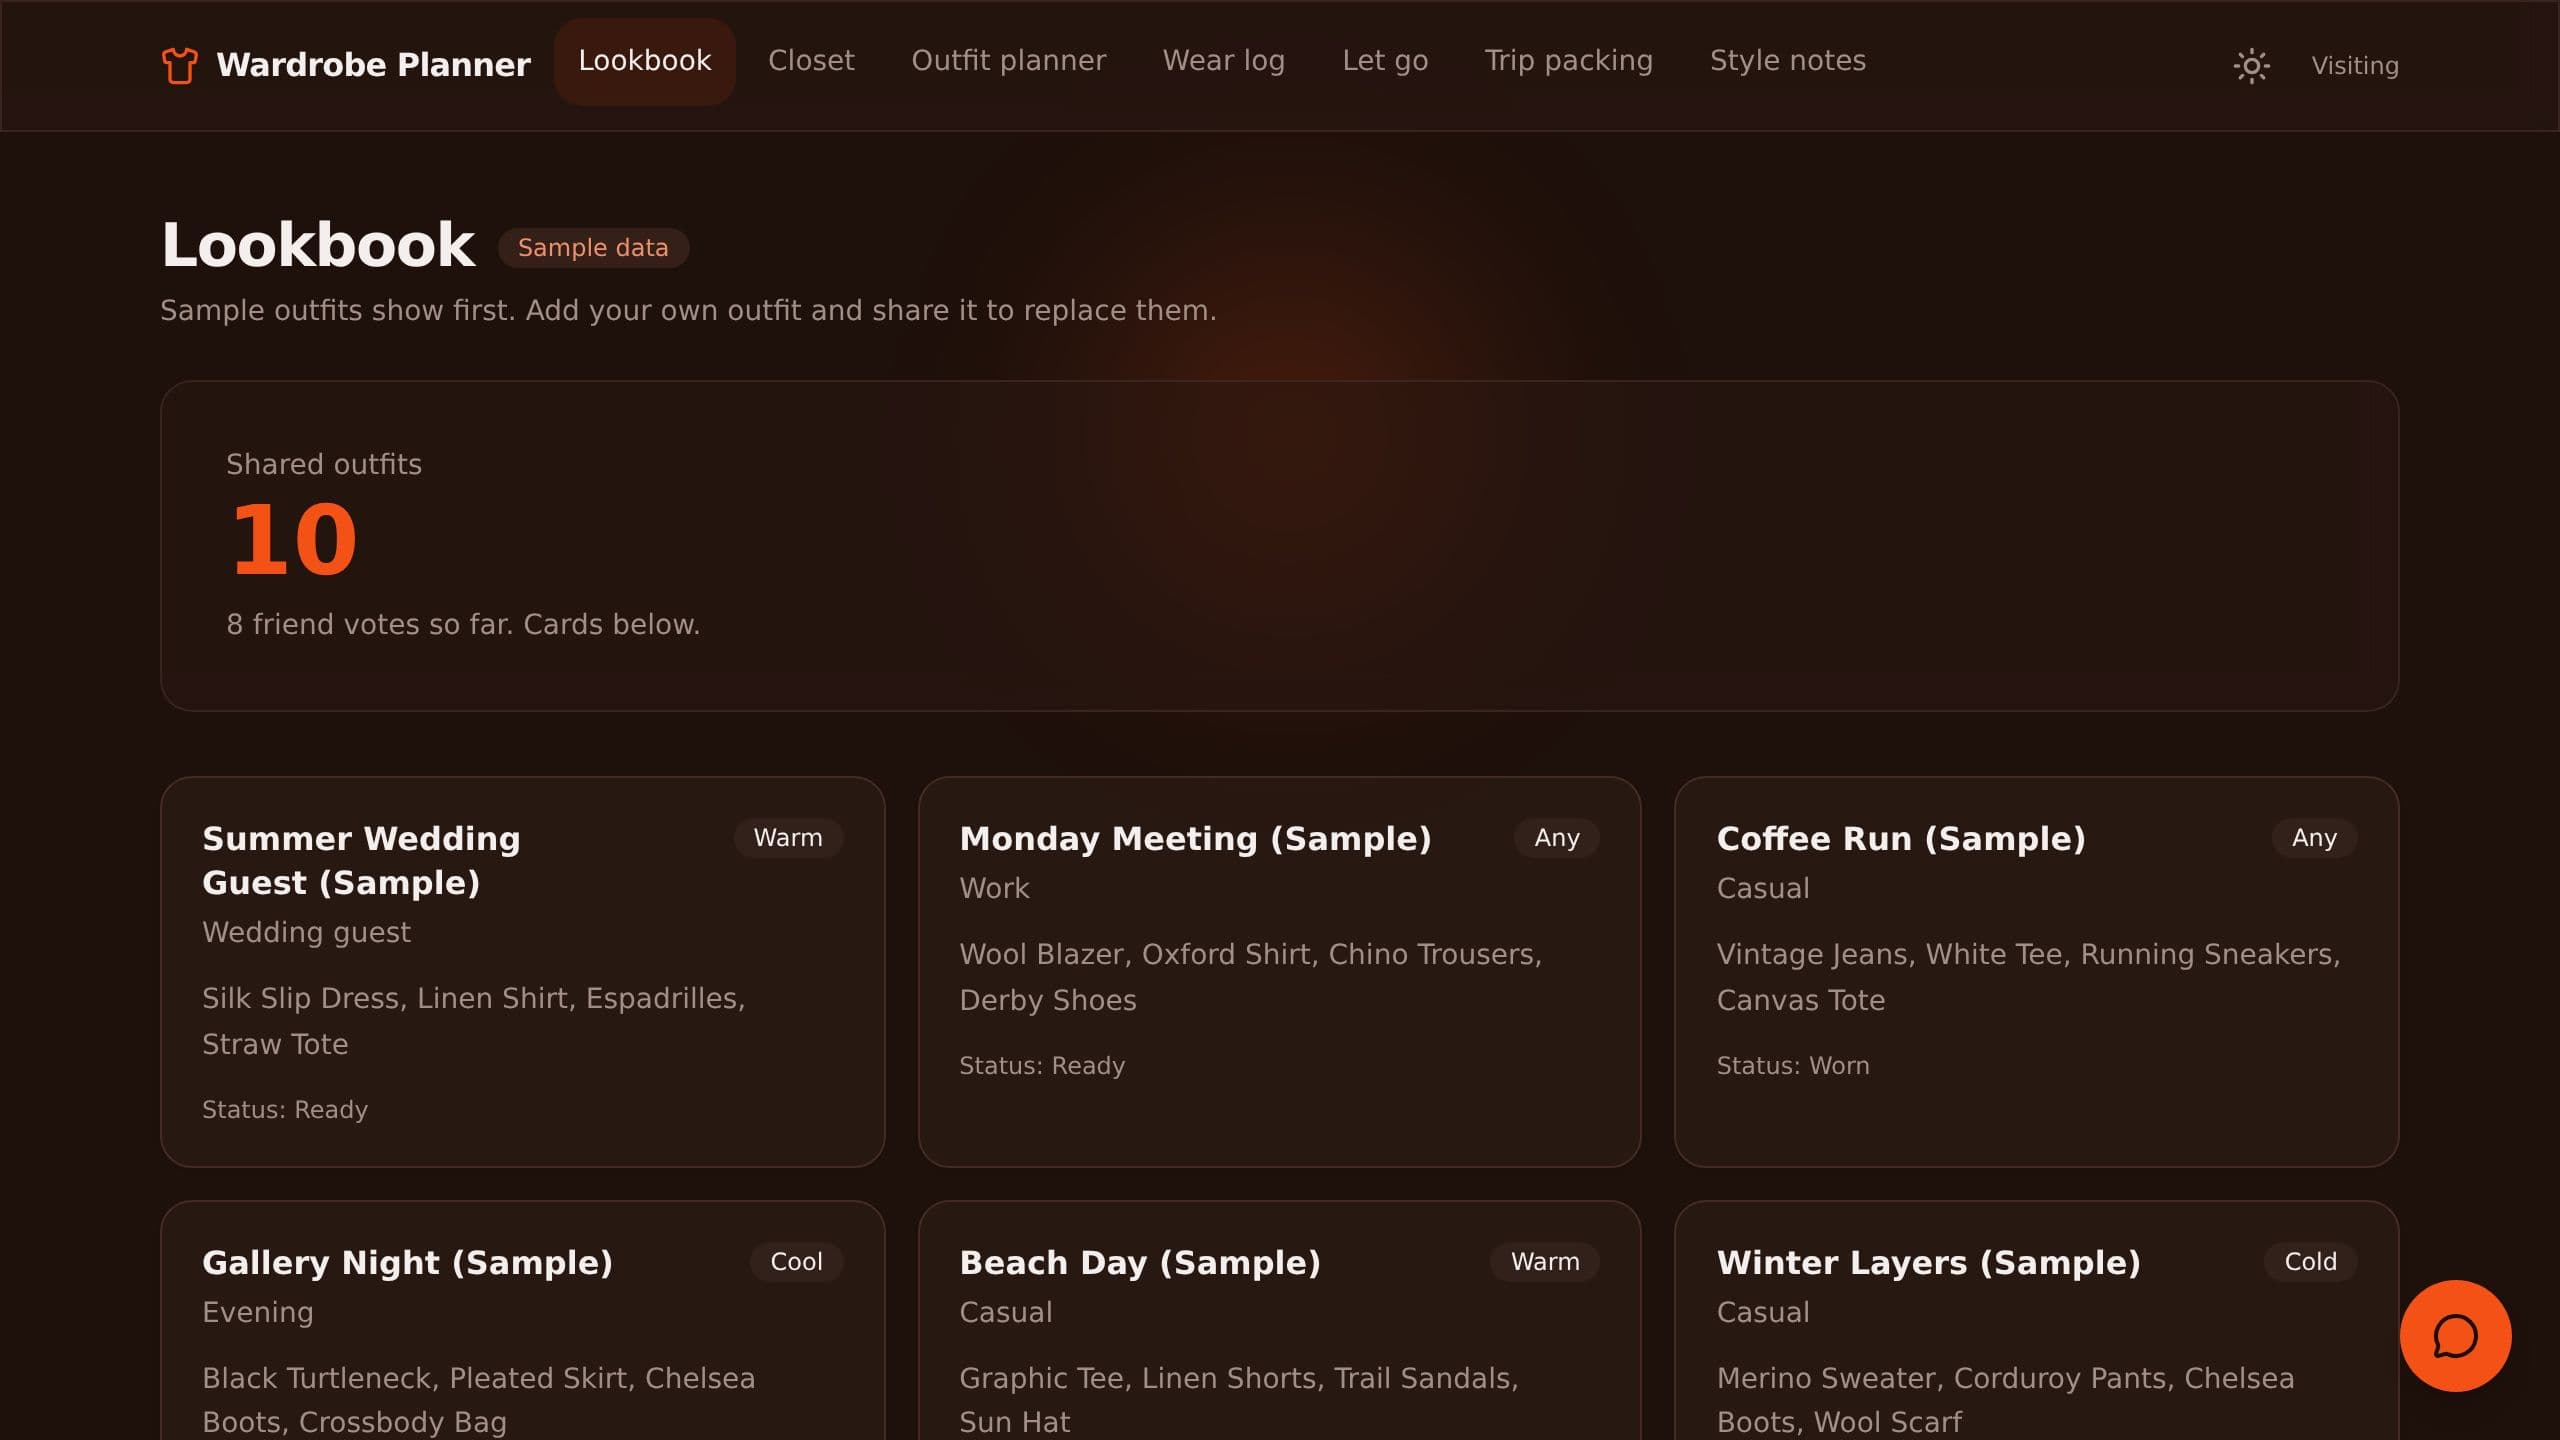Switch to the Lookbook tab
This screenshot has height=1440, width=2560.
coord(645,61)
